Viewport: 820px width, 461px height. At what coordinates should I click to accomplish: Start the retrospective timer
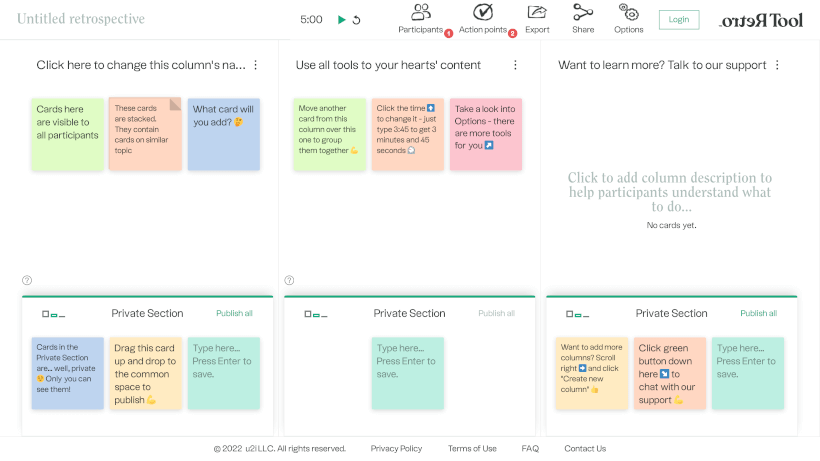coord(342,19)
